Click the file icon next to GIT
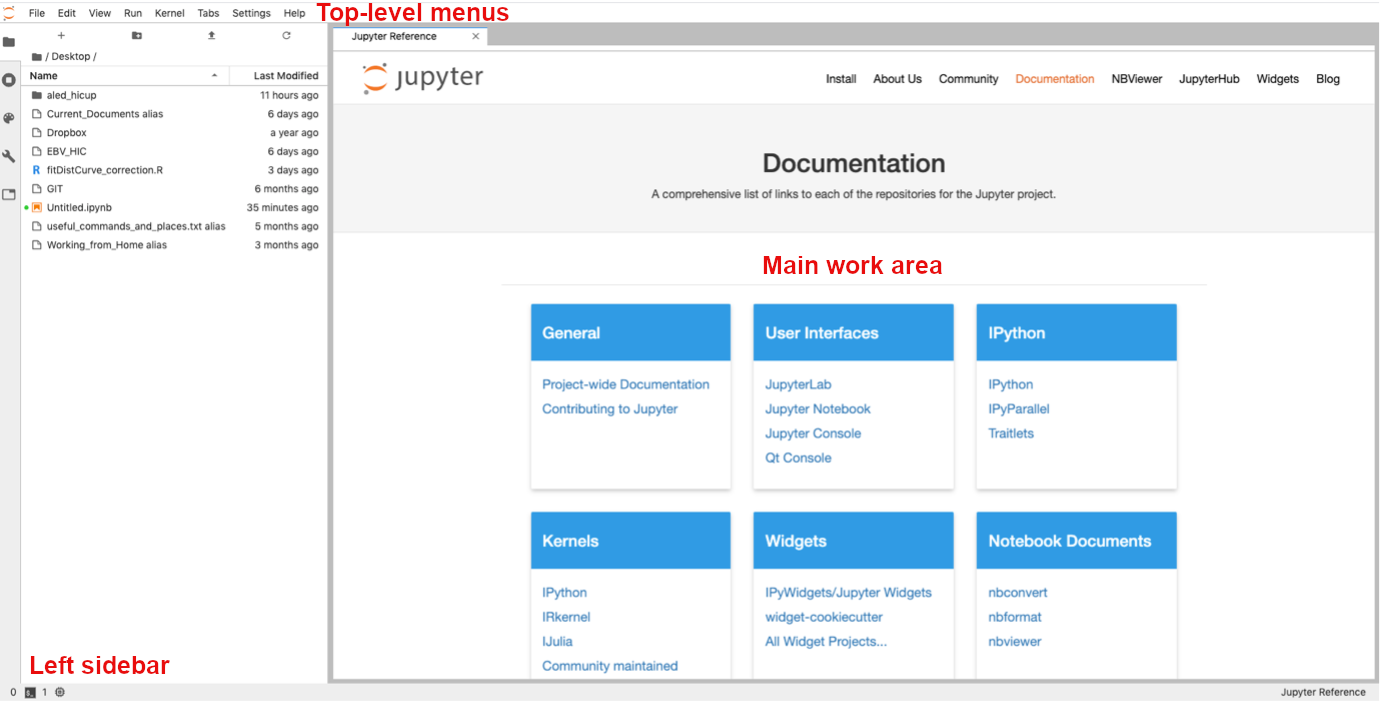Screen dimensions: 1384x705 [x=37, y=189]
